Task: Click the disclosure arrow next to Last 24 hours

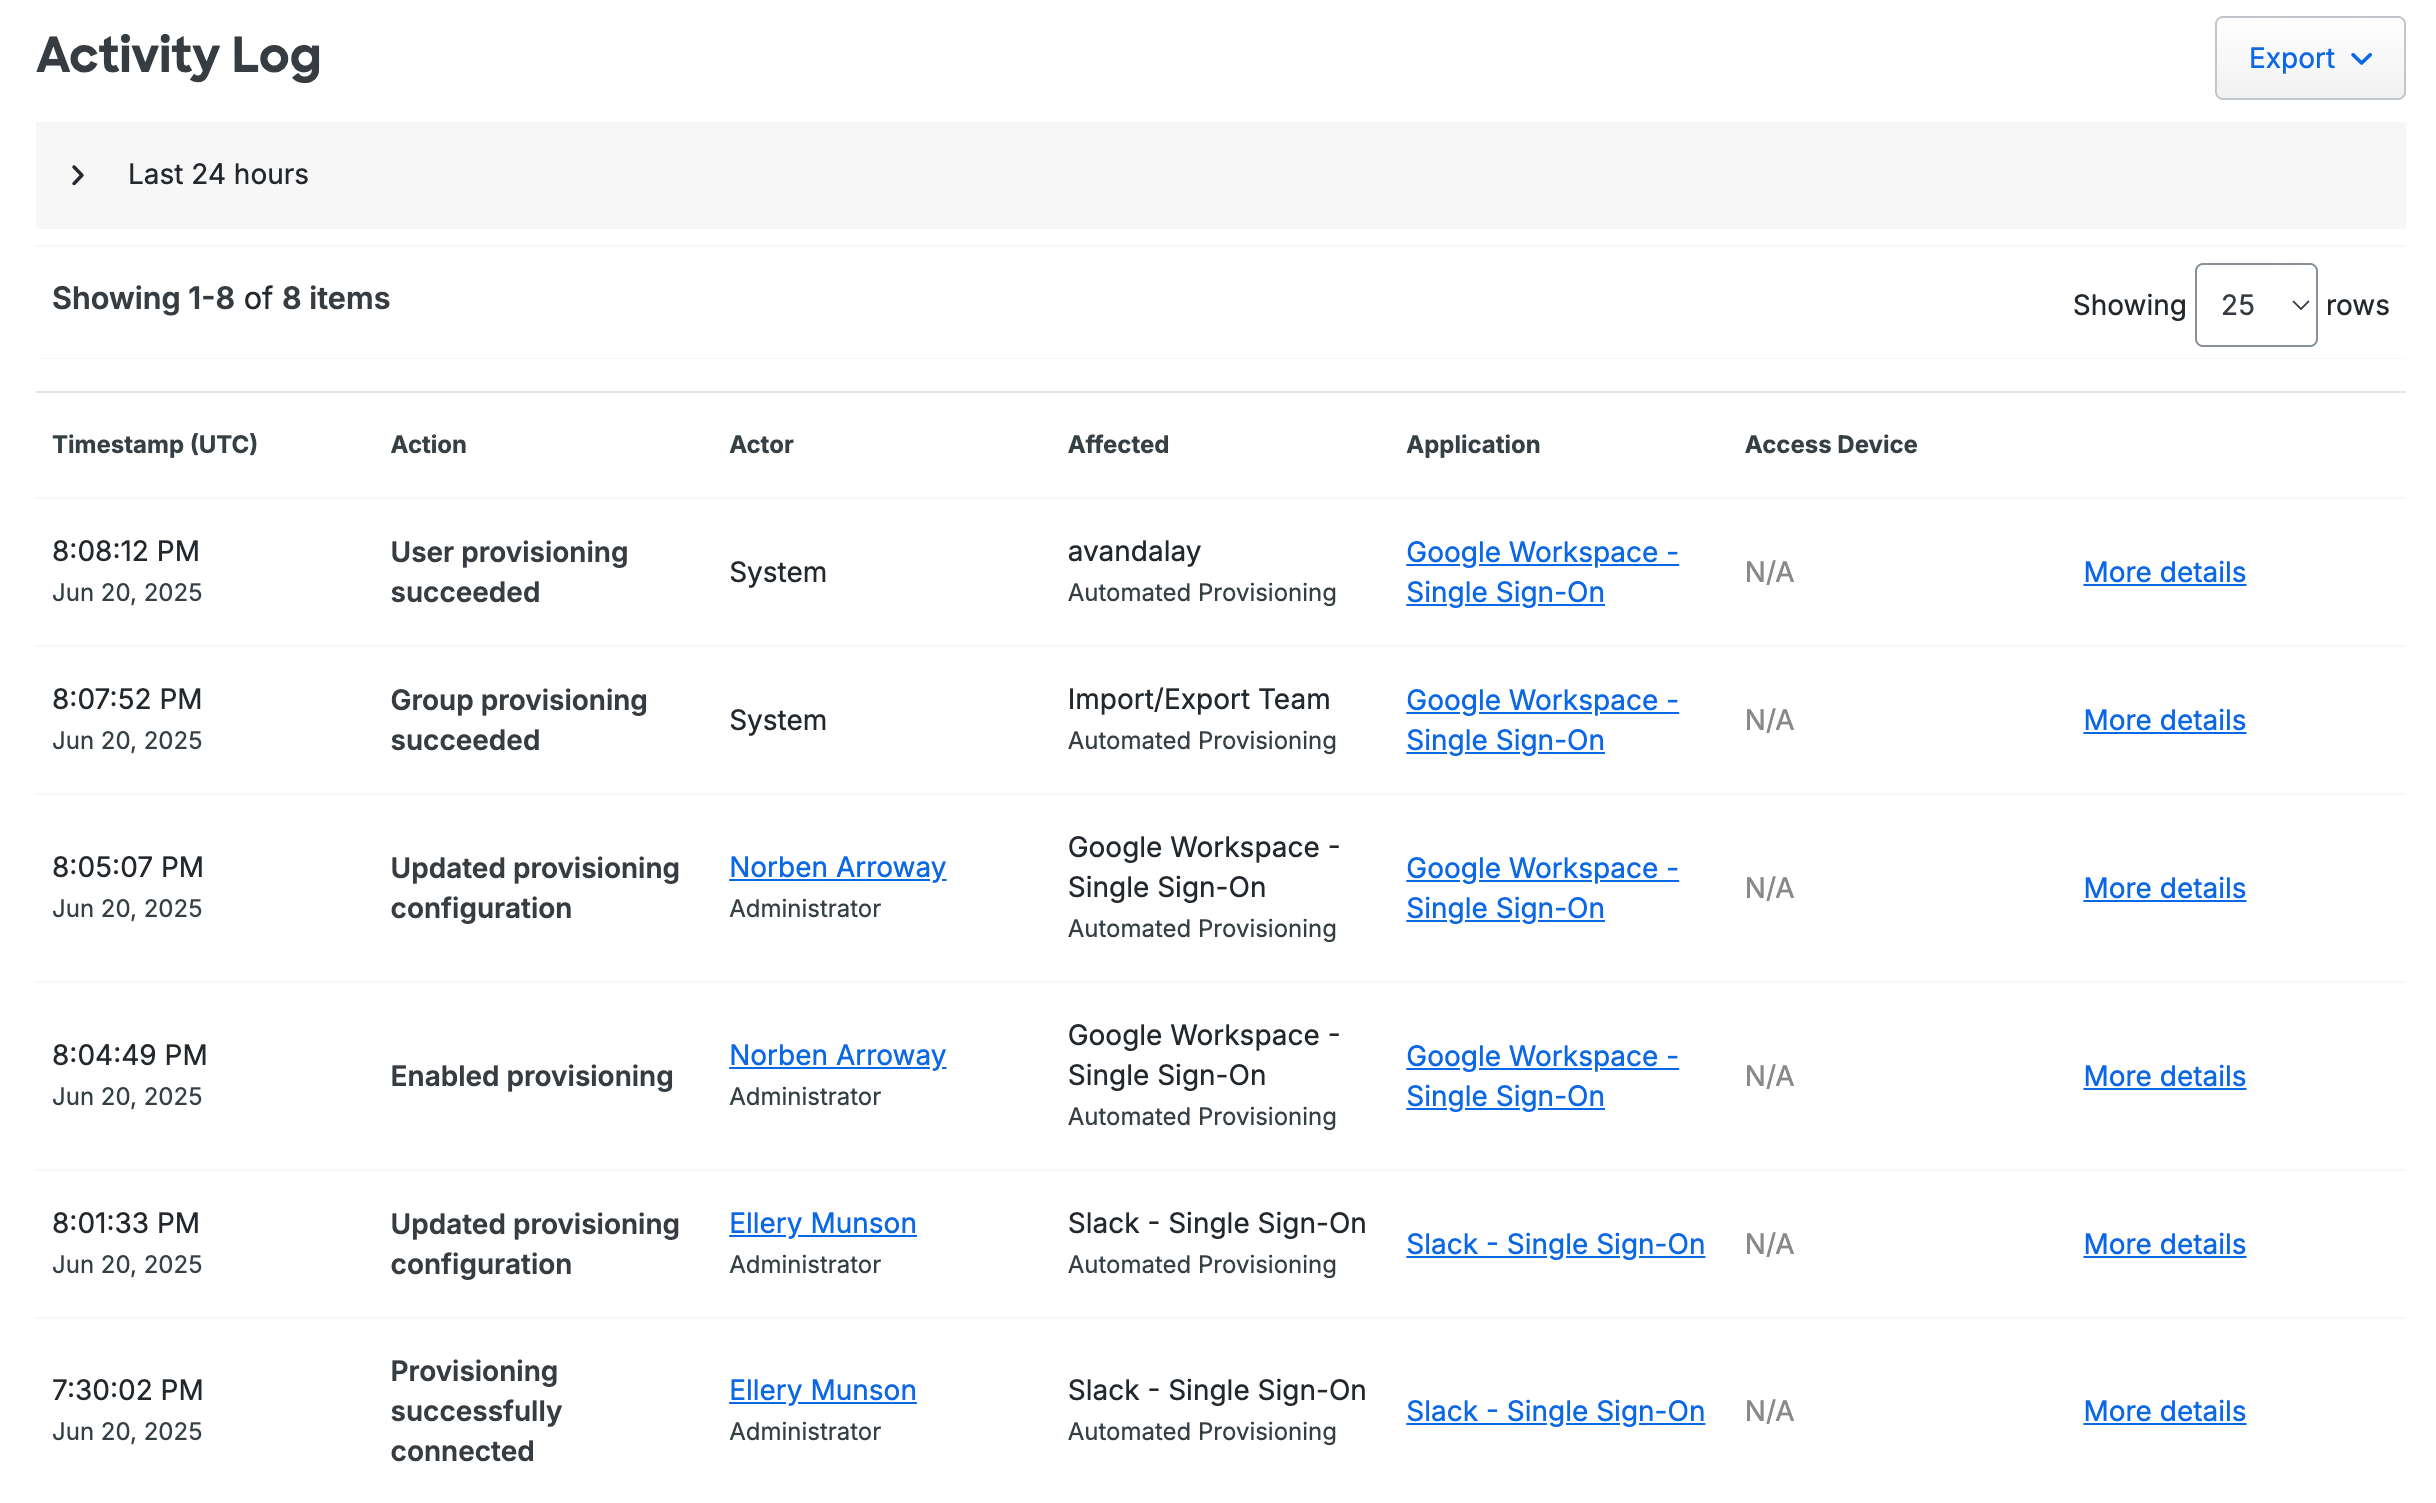Action: pyautogui.click(x=78, y=175)
